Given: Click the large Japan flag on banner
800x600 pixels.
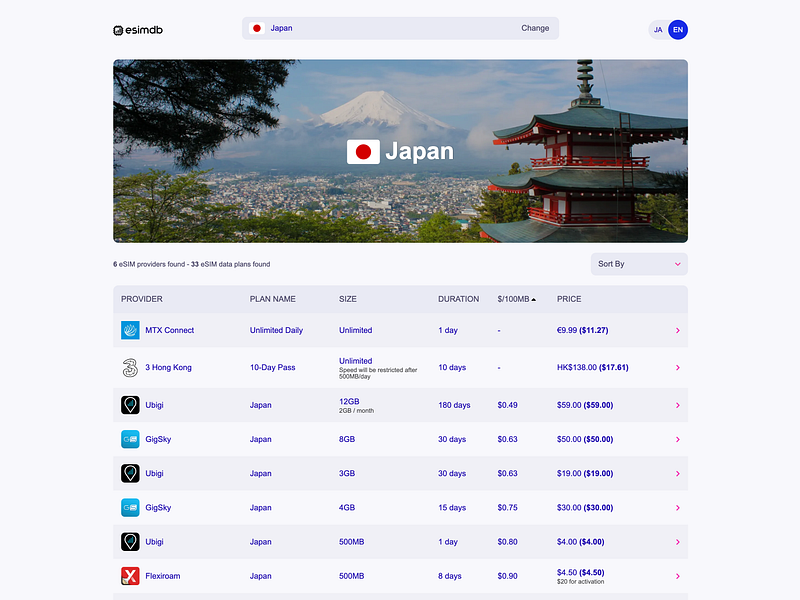Looking at the screenshot, I should 363,152.
